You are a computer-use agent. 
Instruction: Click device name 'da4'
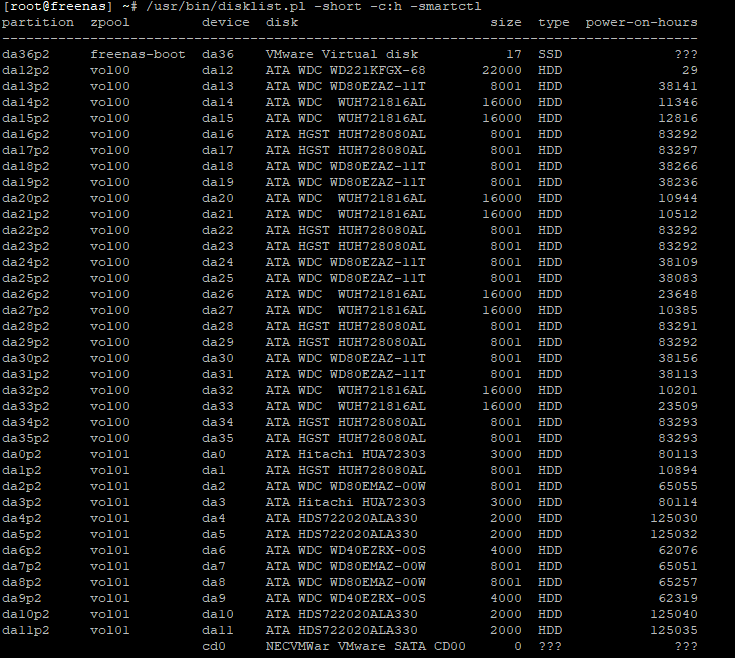[x=214, y=518]
